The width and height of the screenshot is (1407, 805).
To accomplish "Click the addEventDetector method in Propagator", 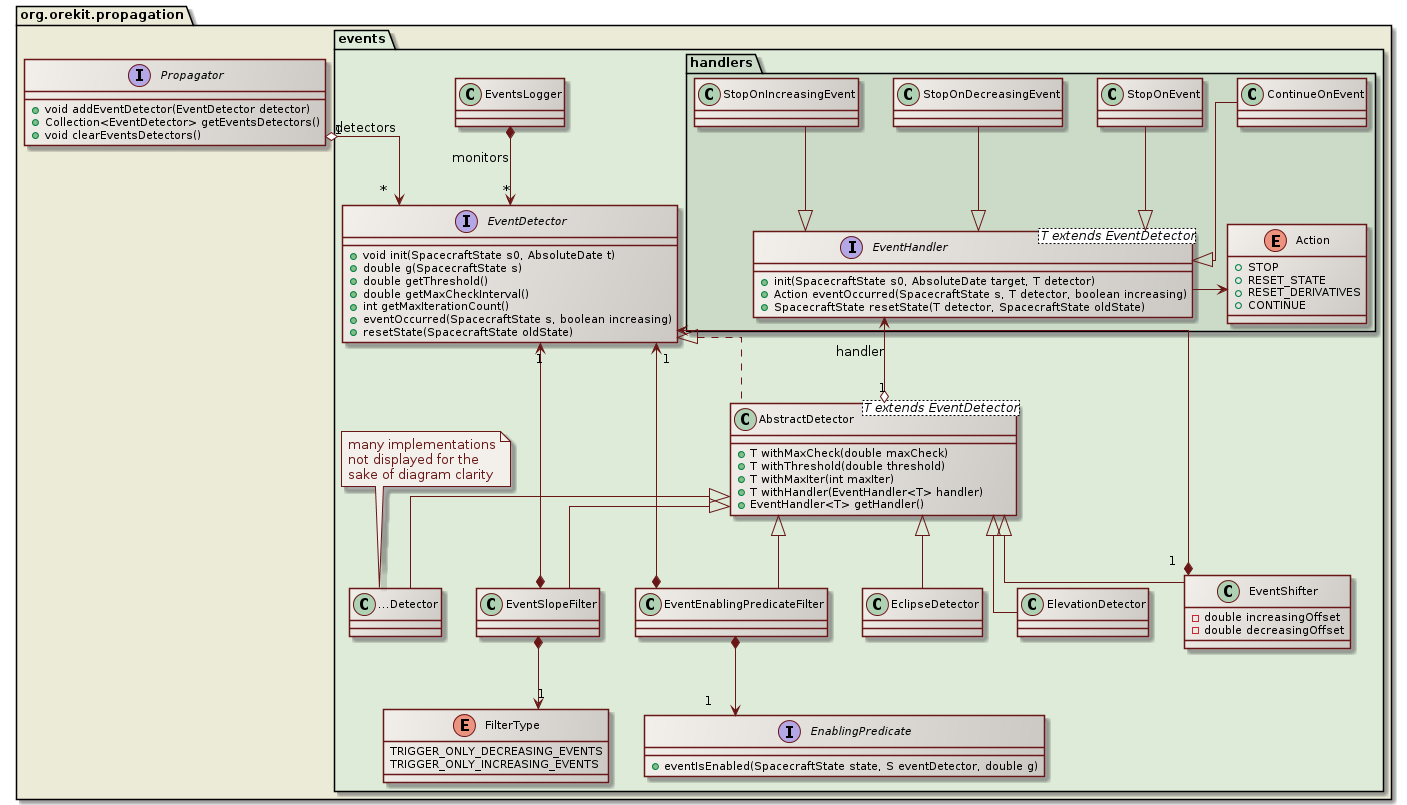I will coord(174,108).
